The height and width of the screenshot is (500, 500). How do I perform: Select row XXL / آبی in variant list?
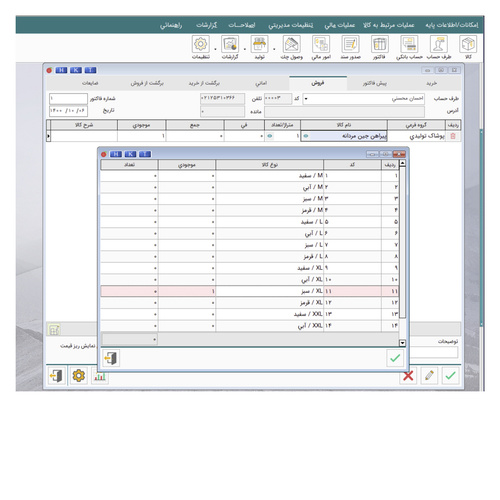click(249, 326)
